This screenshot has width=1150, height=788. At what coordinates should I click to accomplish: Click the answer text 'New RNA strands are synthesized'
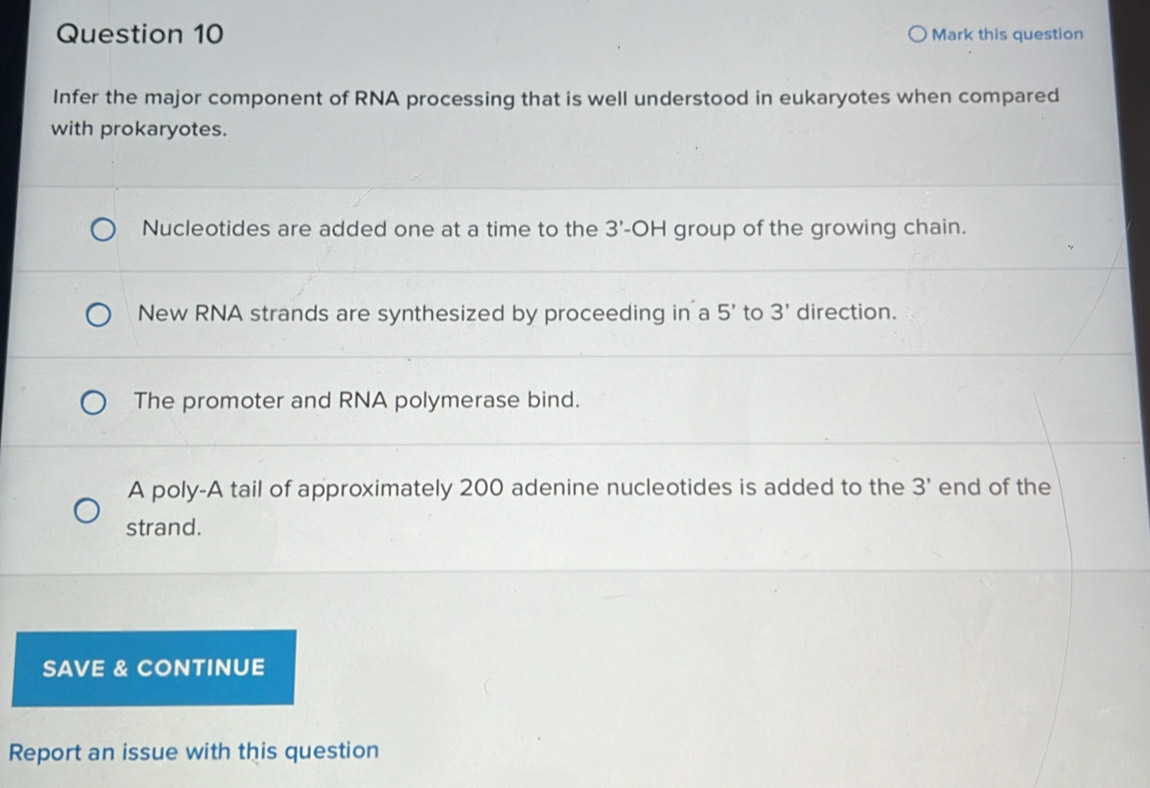tap(400, 313)
